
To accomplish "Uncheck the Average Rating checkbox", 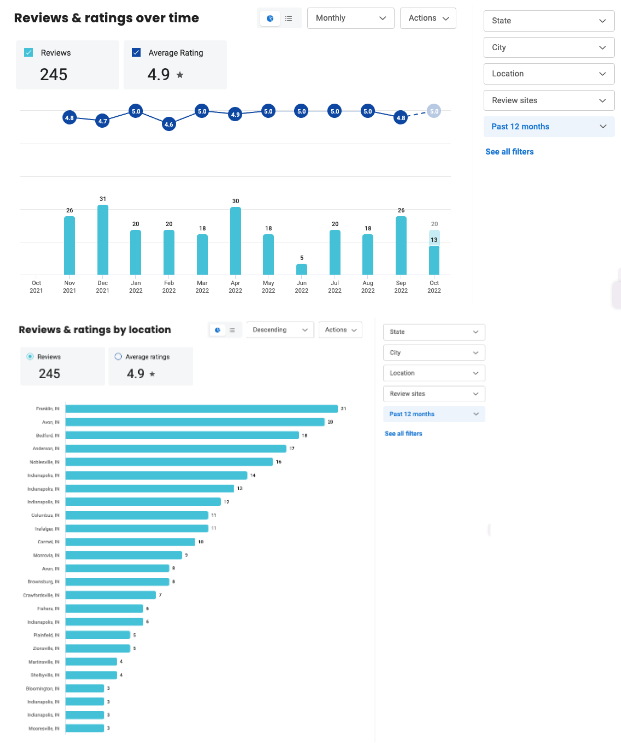I will [x=136, y=53].
